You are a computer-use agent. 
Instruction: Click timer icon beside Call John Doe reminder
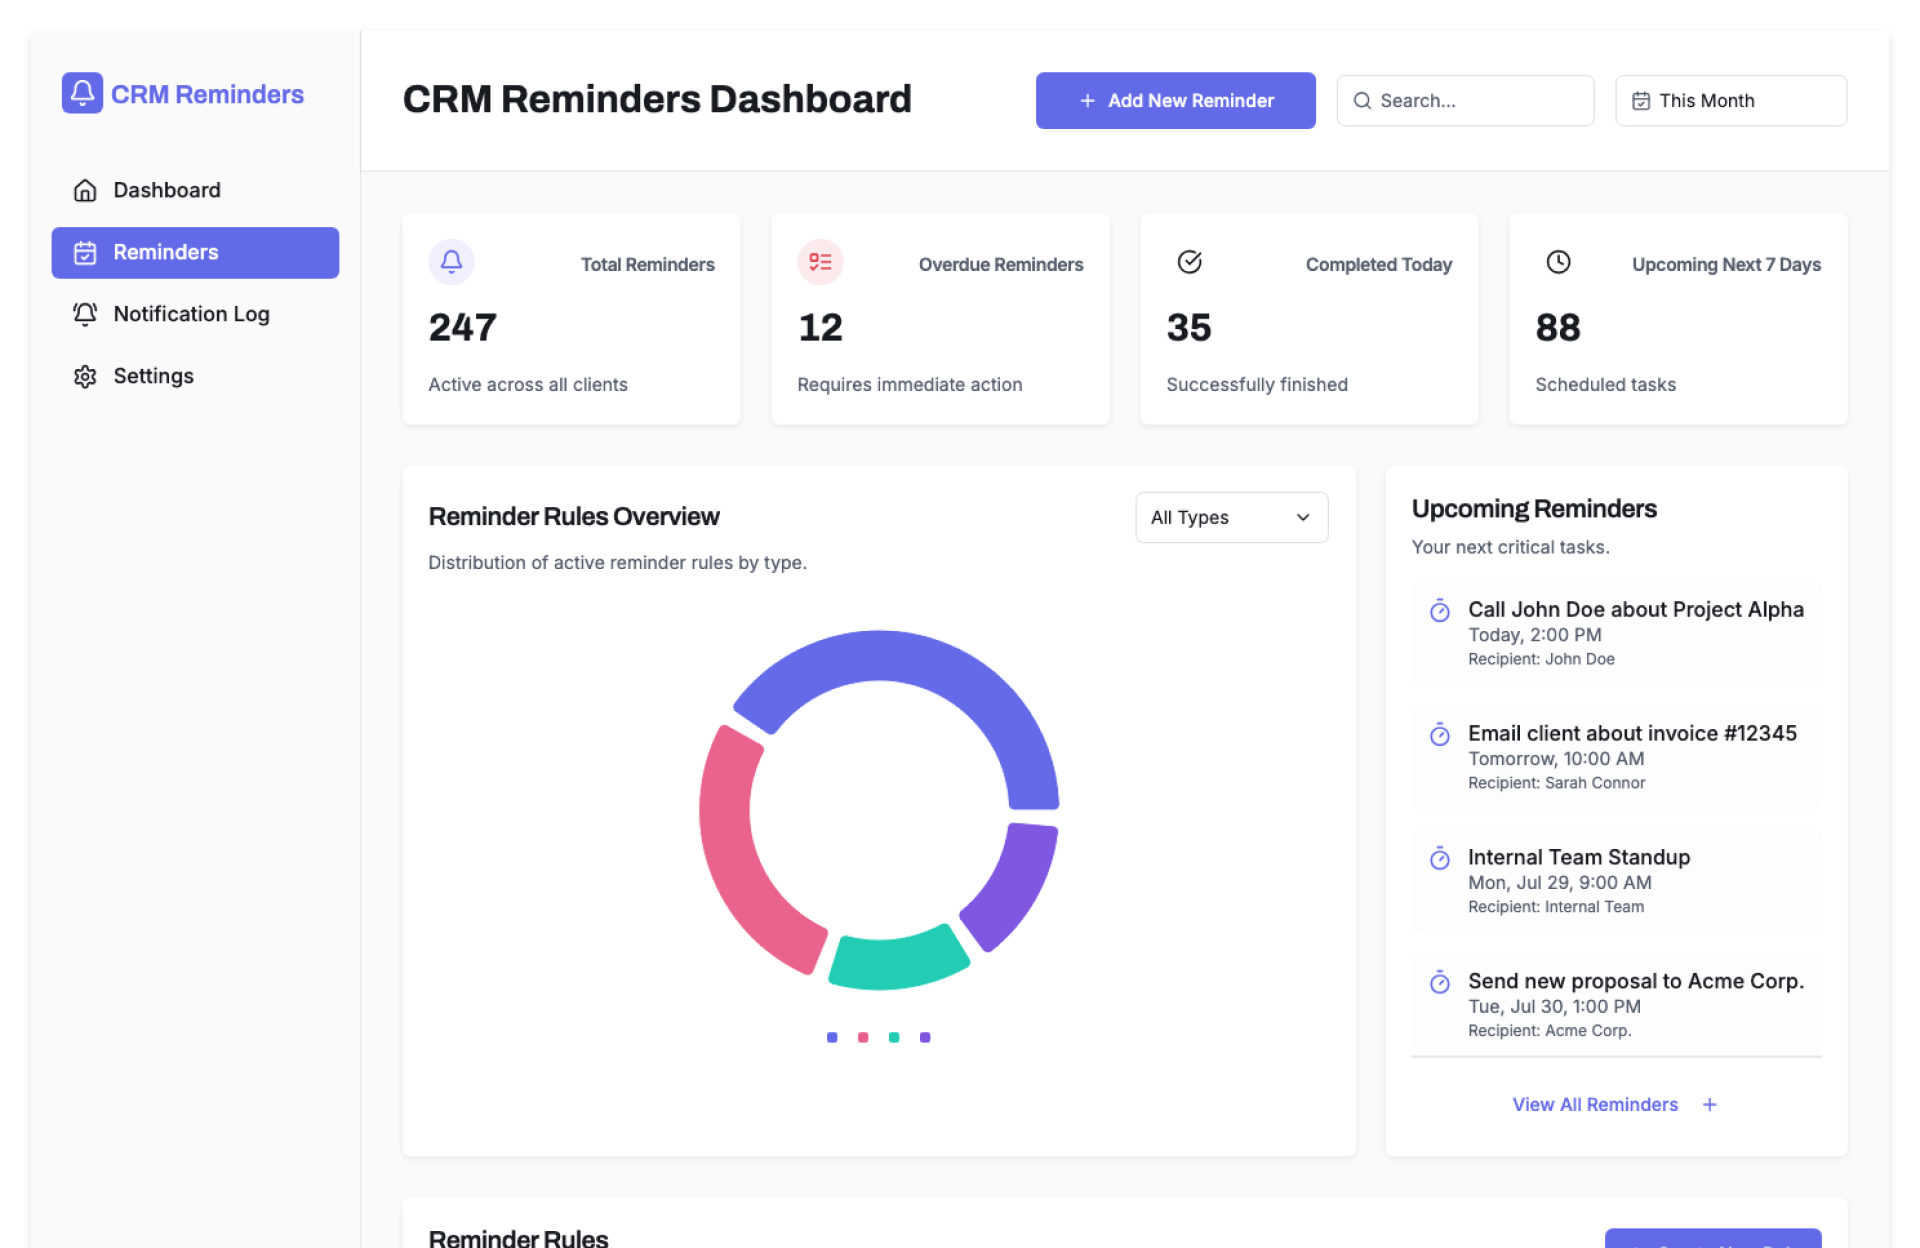(1439, 611)
